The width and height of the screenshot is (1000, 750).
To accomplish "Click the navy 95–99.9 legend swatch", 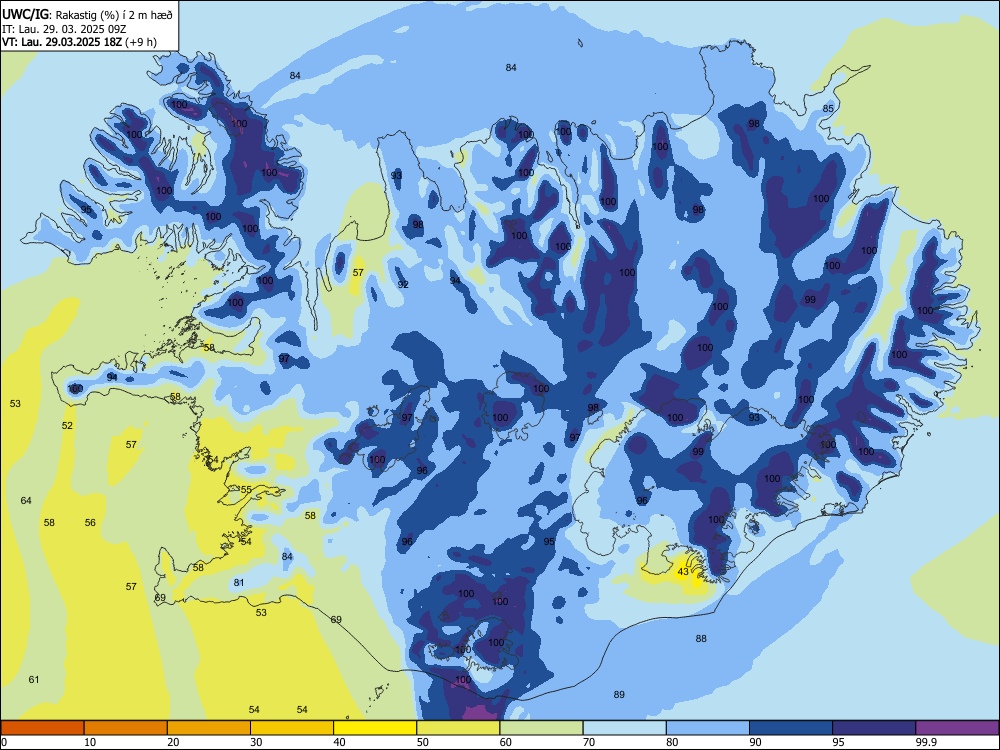I will tap(874, 728).
